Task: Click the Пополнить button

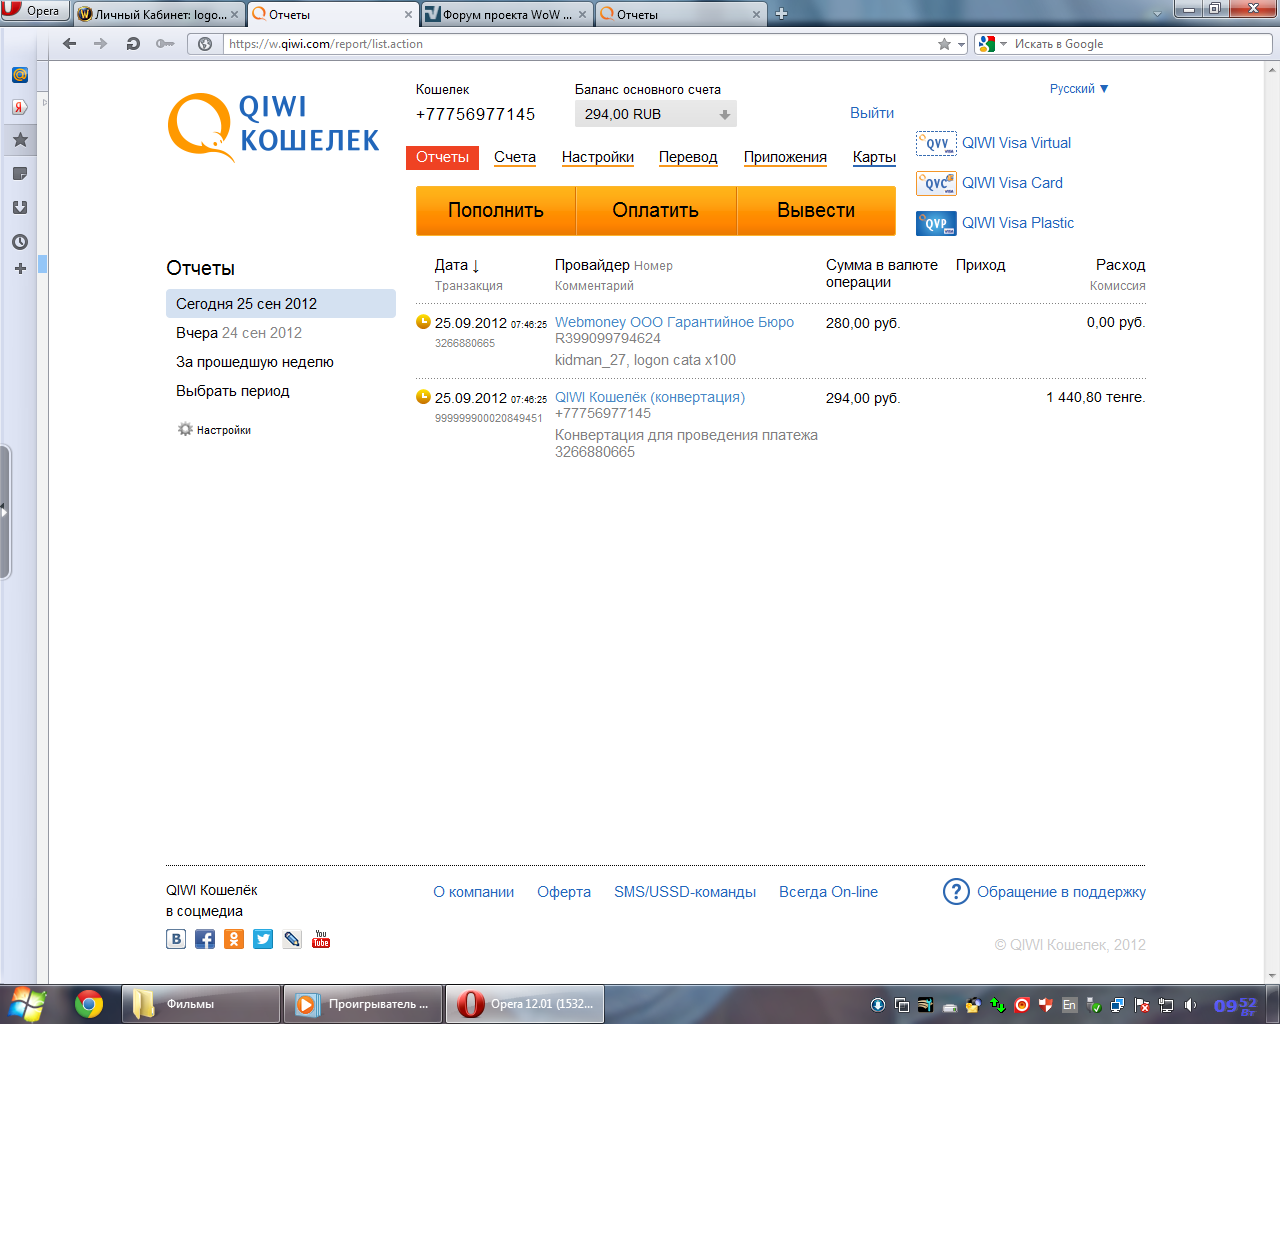Action: 496,210
